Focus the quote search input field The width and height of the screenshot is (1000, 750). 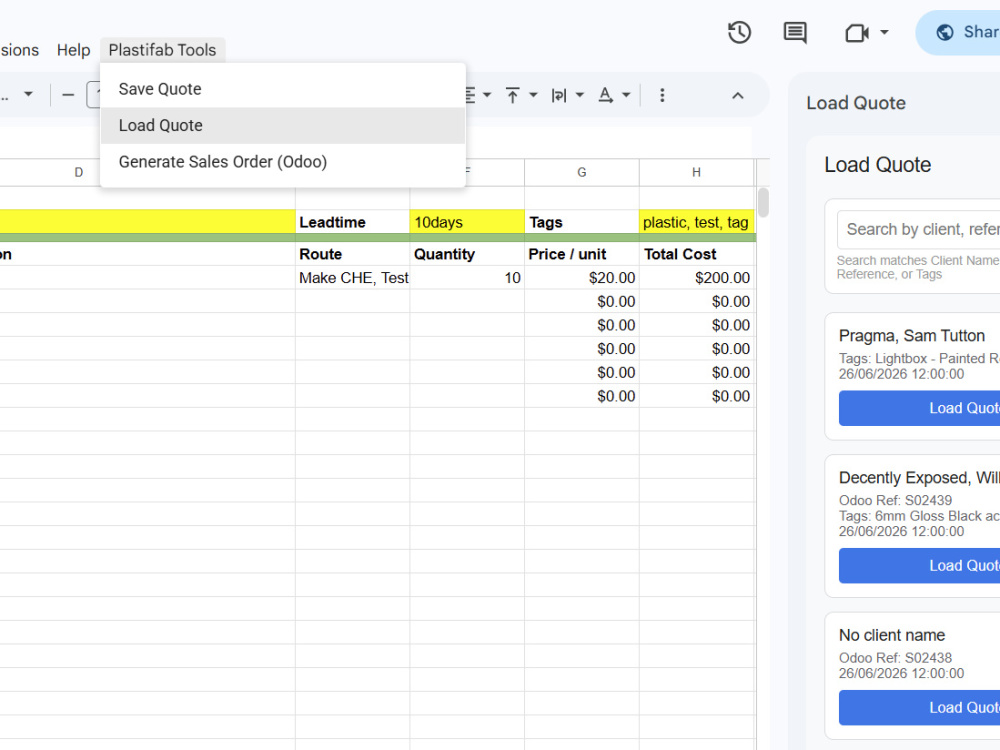pos(918,229)
